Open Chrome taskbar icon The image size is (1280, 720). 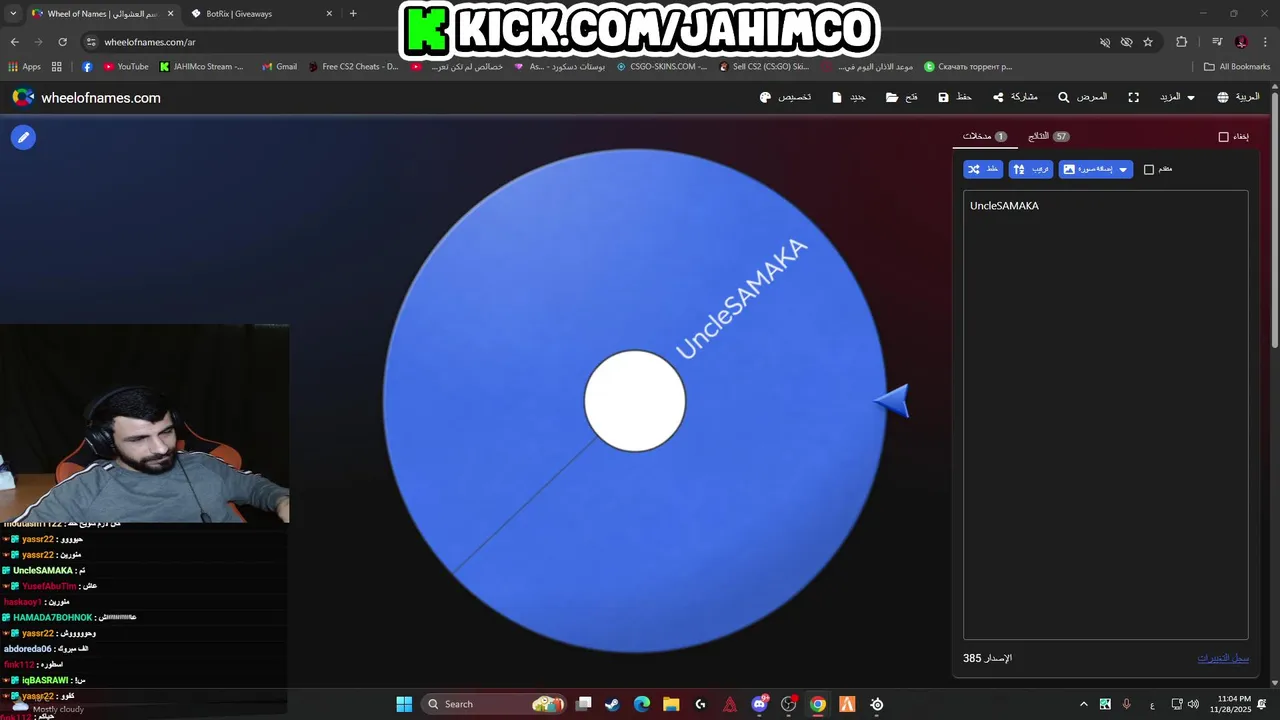[x=818, y=704]
